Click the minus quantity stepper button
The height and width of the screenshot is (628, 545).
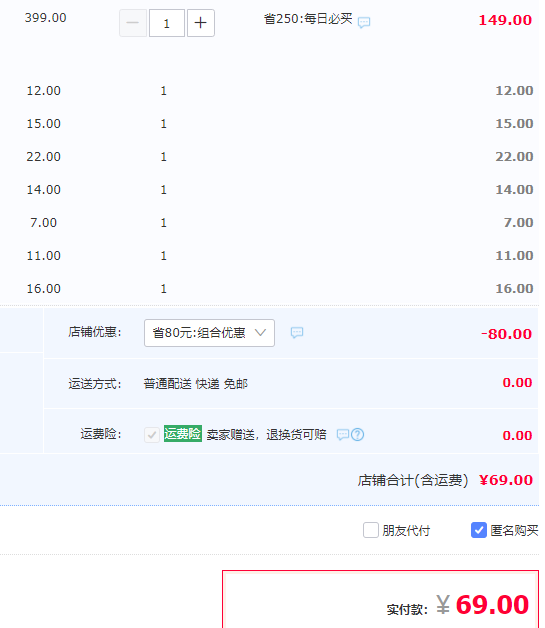coord(133,23)
